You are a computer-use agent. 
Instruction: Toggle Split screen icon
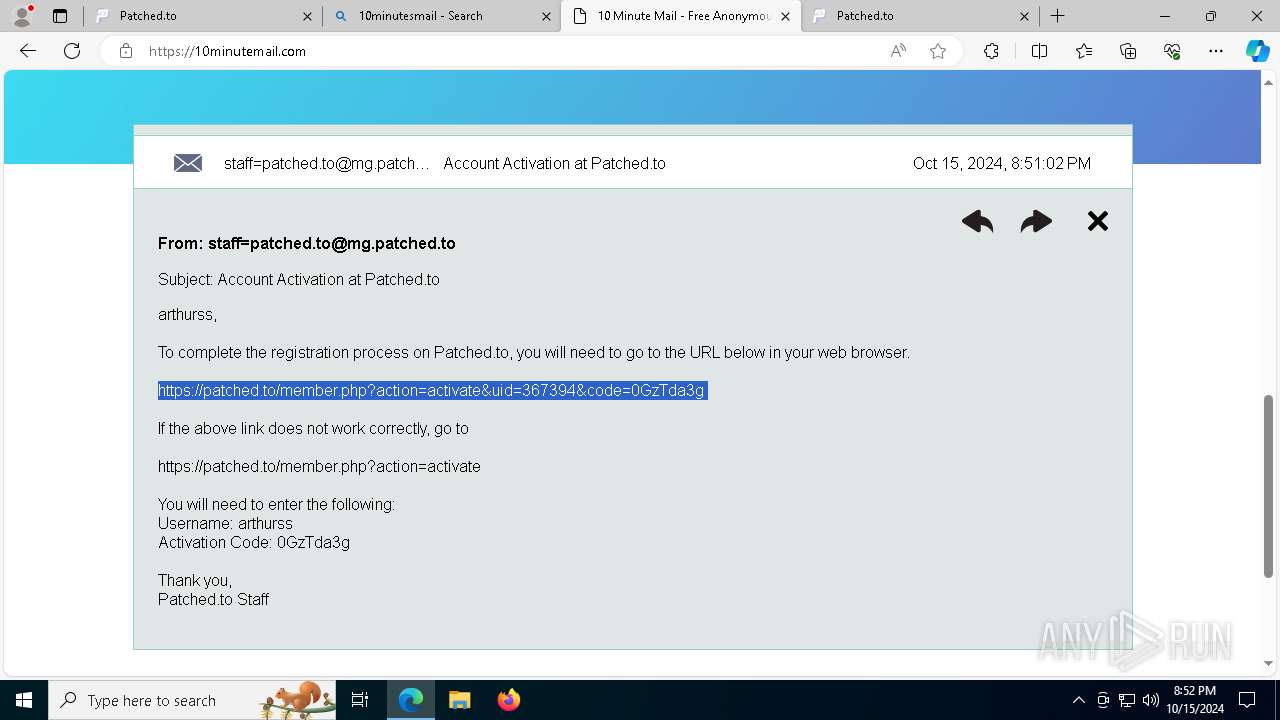pos(1039,51)
